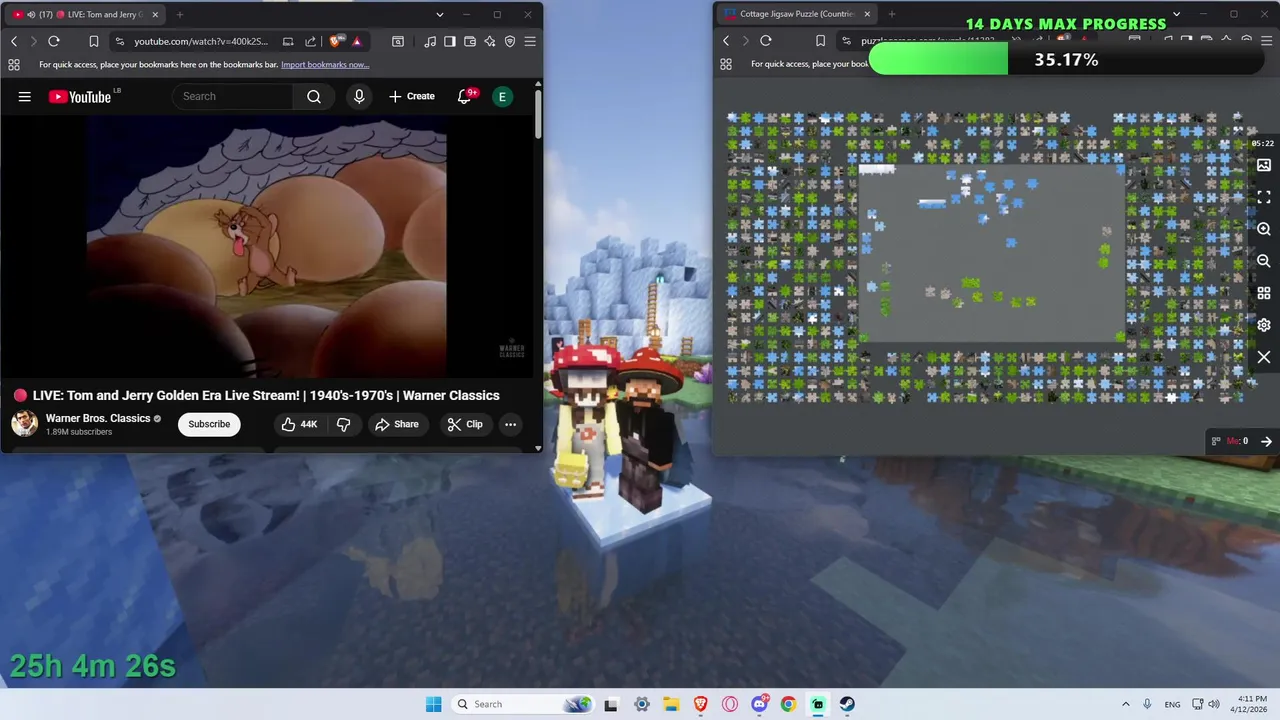Click the Clip button
1280x720 pixels.
click(x=464, y=424)
